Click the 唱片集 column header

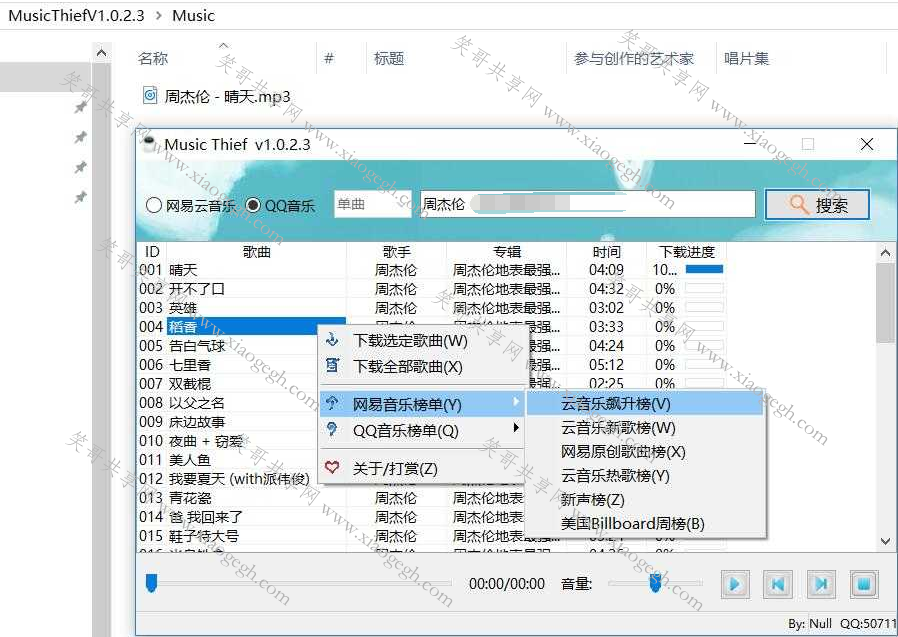point(746,58)
